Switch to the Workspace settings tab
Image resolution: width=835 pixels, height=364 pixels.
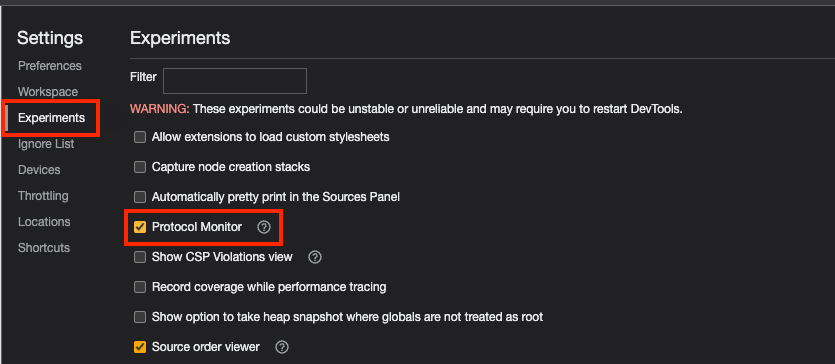48,92
